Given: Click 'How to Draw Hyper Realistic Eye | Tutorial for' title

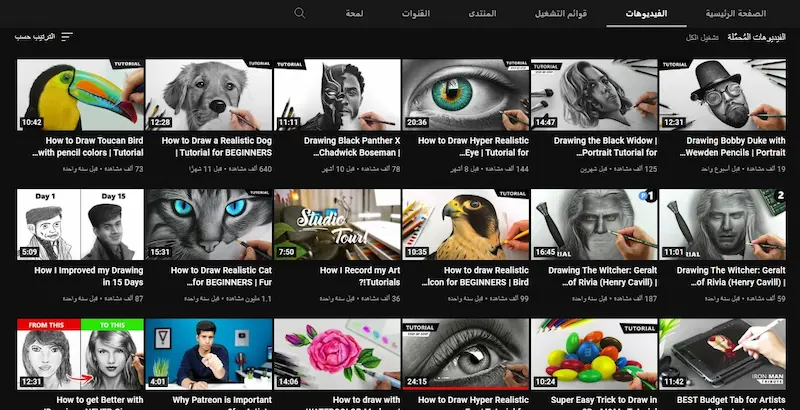Looking at the screenshot, I should pos(473,146).
